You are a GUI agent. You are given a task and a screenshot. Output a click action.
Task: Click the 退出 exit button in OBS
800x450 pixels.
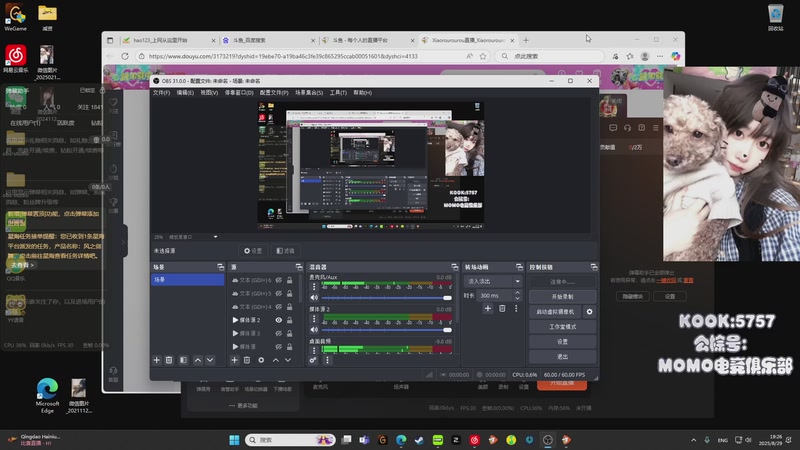pos(562,357)
